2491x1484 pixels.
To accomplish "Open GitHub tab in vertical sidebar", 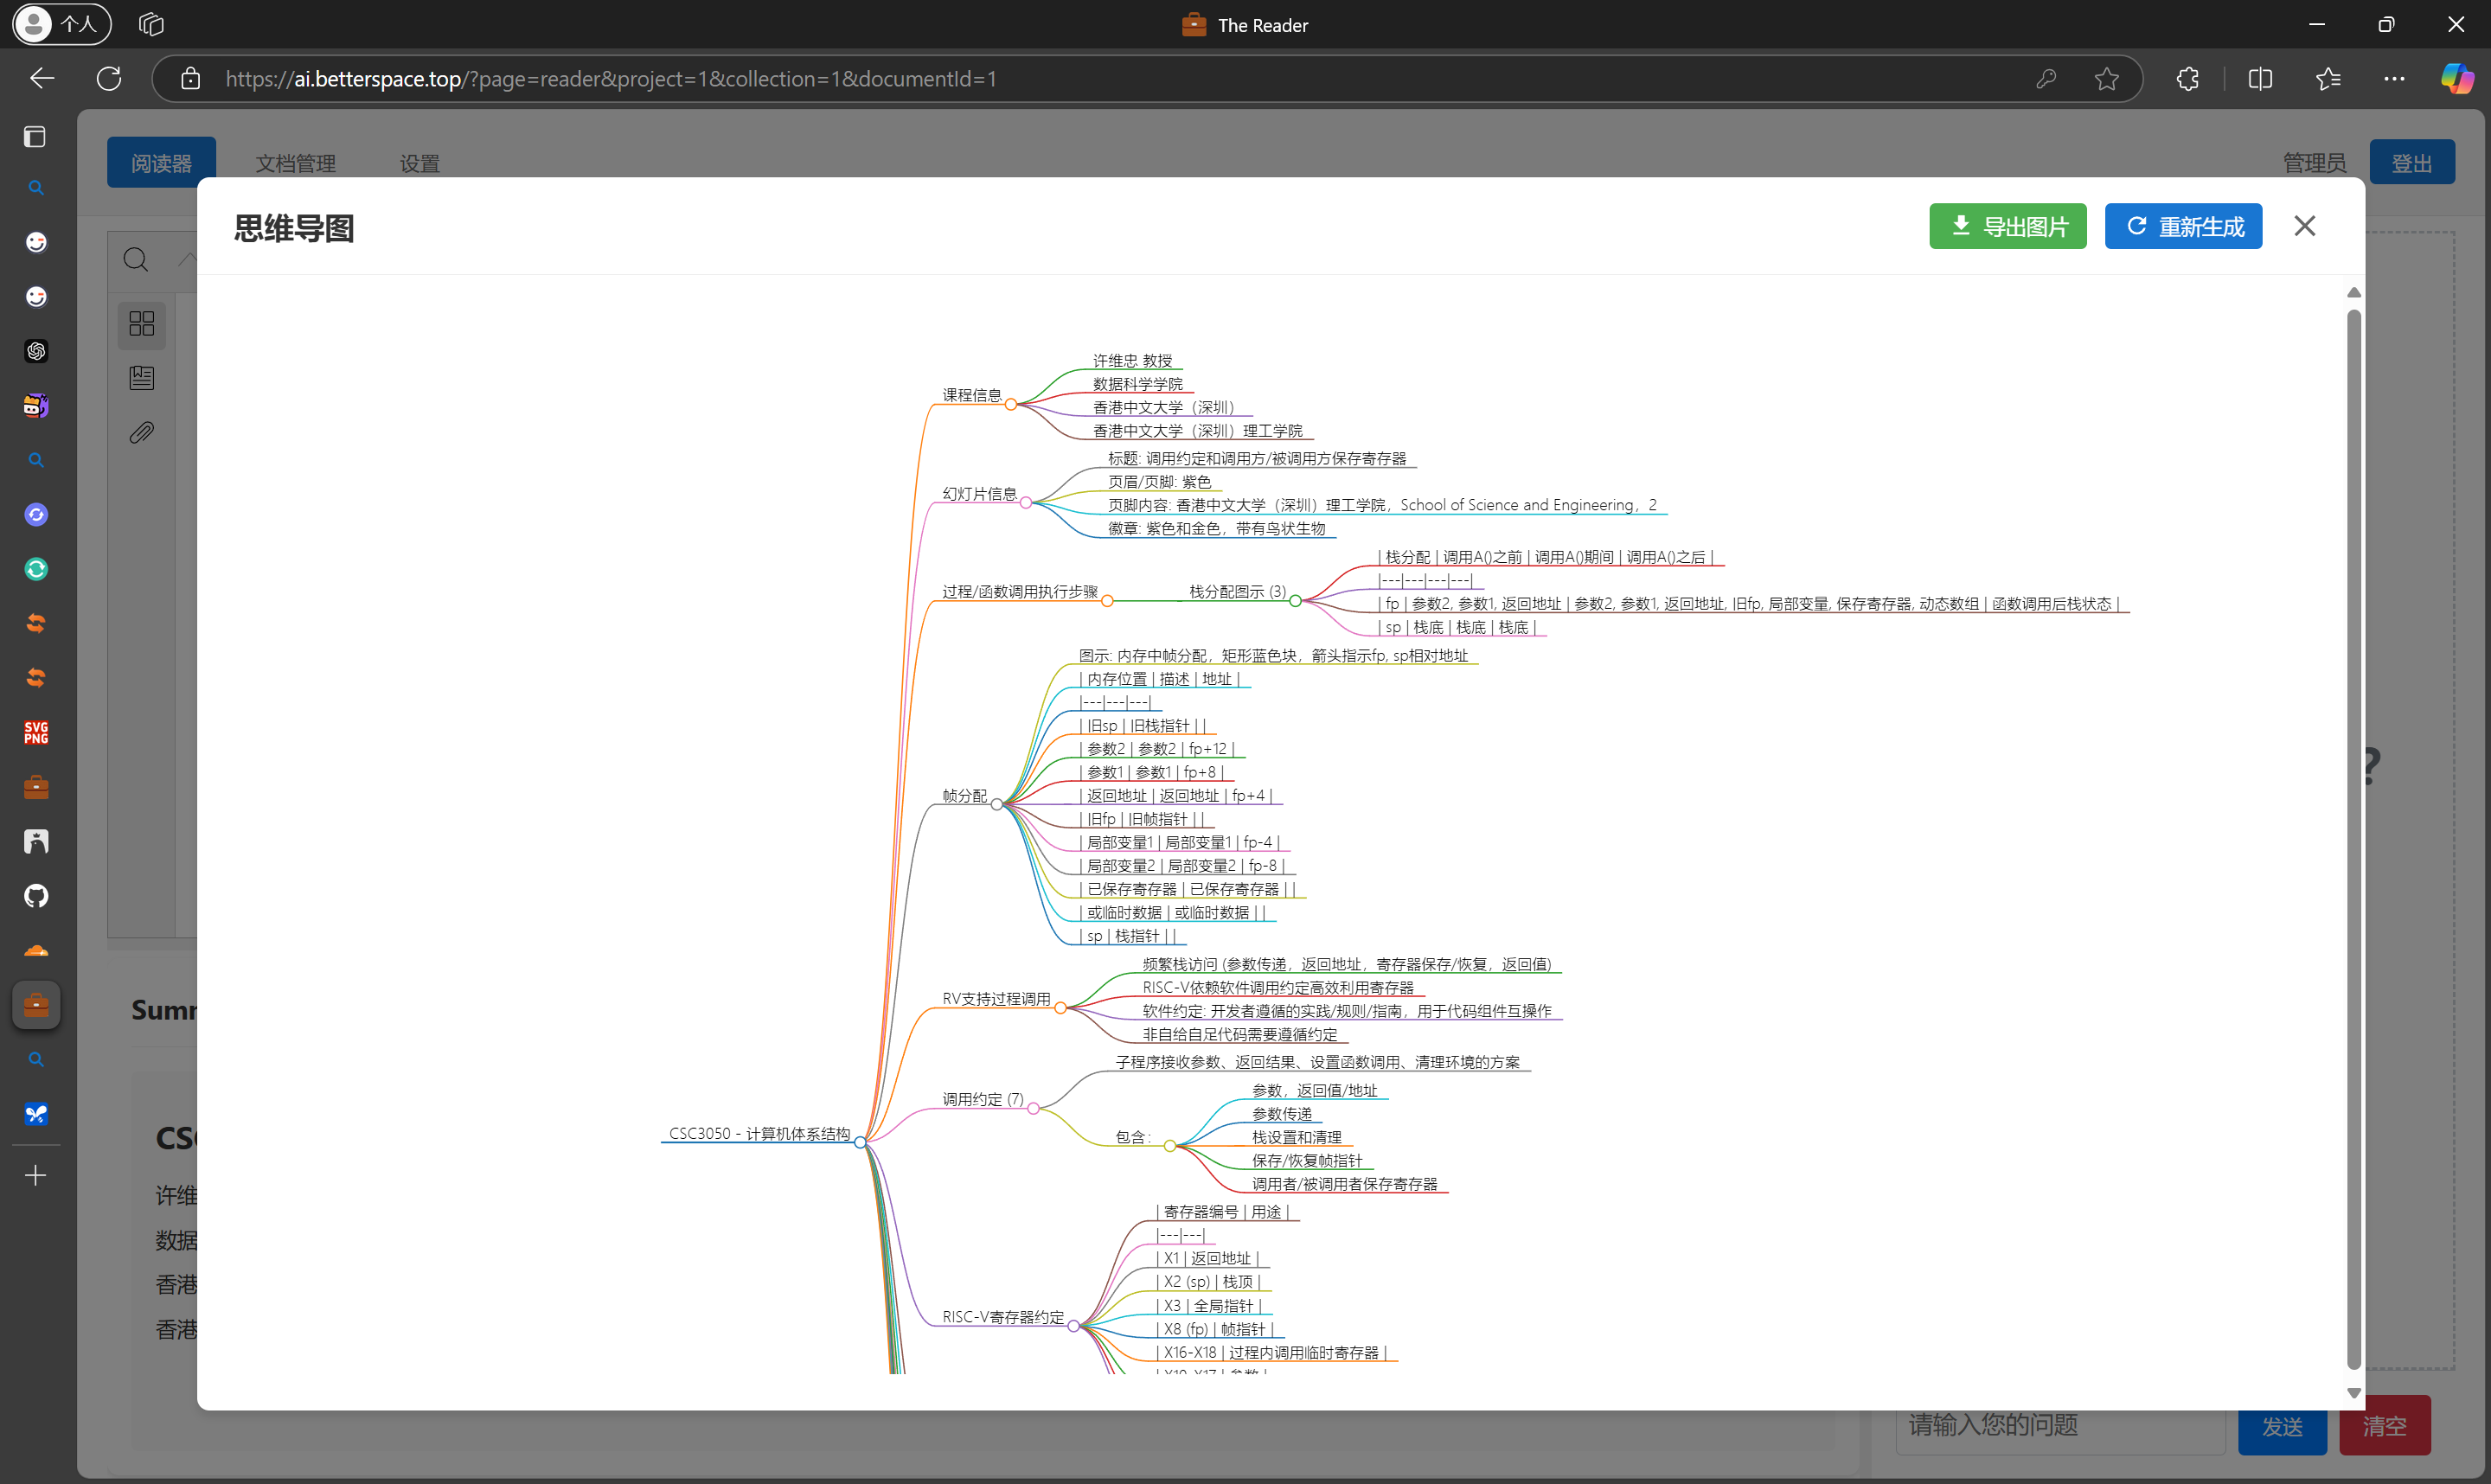I will point(36,896).
